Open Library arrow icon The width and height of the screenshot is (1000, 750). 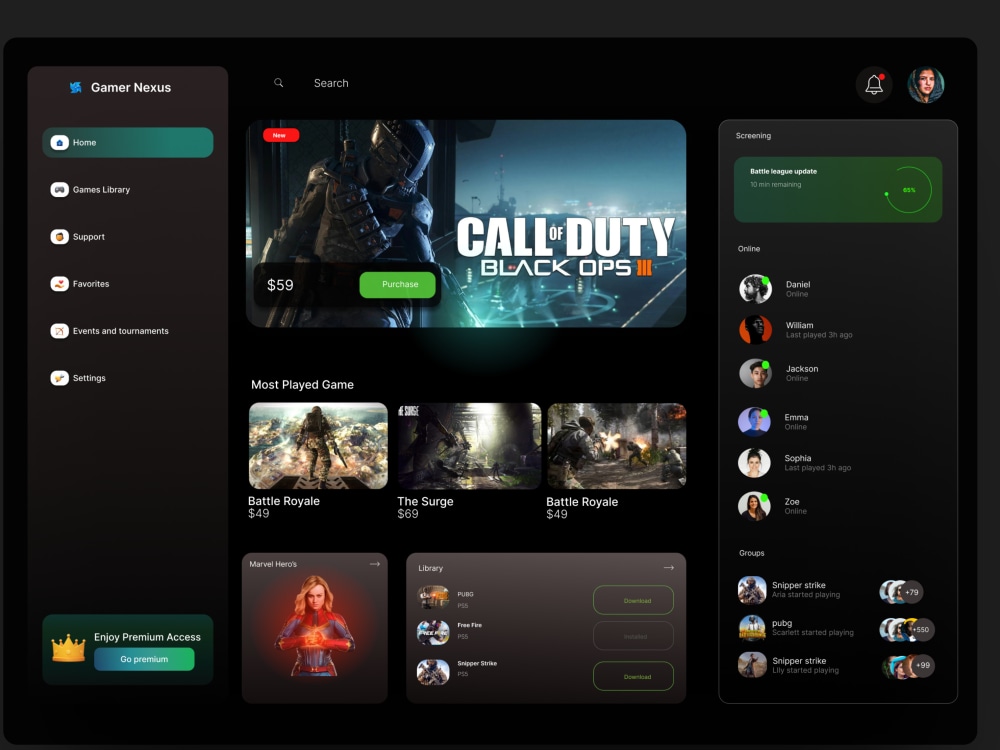coord(668,568)
